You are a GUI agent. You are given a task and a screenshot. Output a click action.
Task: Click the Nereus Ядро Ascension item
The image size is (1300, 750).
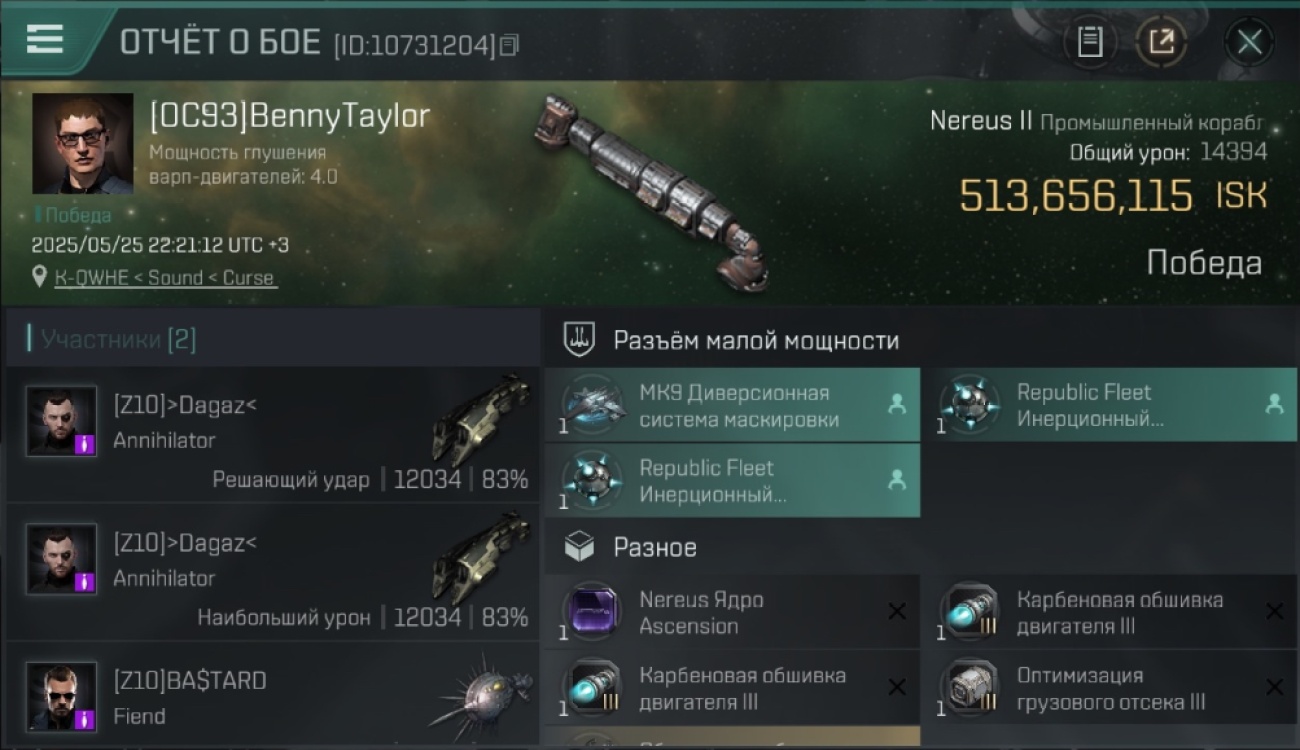[732, 612]
